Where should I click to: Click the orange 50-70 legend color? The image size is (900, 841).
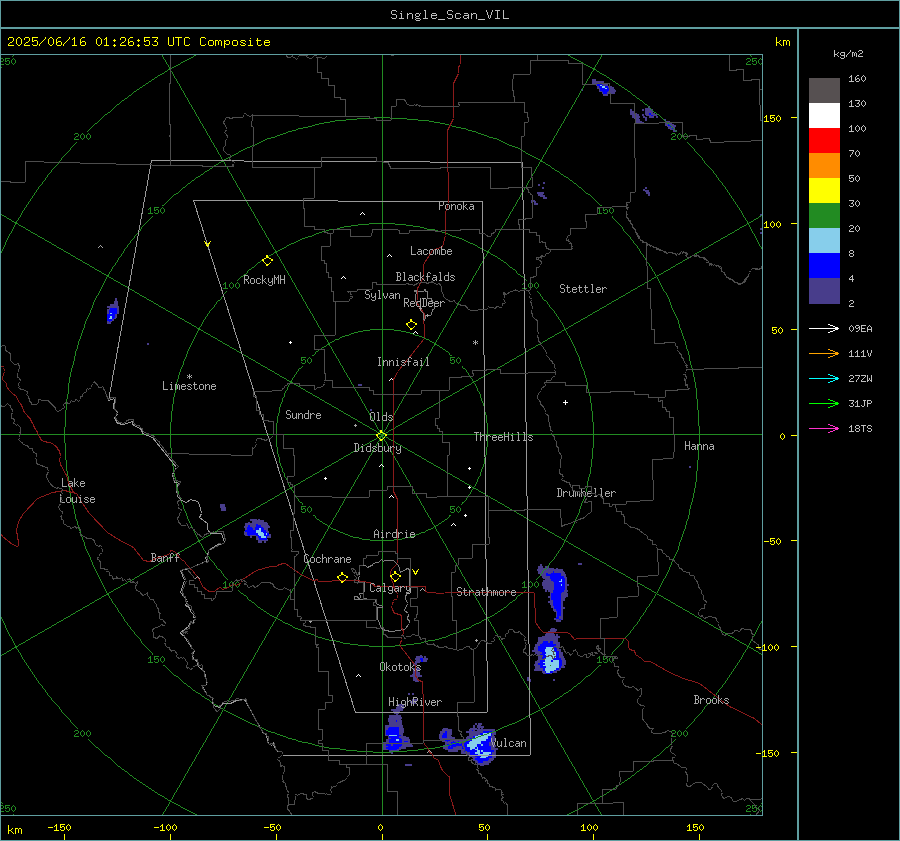click(x=824, y=166)
